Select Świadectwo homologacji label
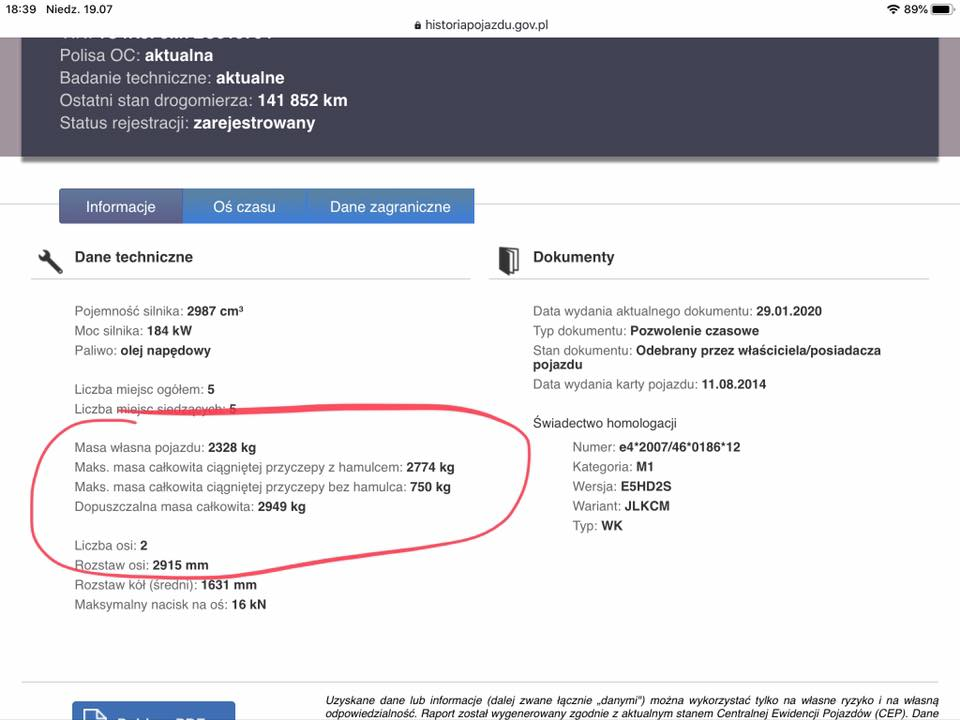 (x=604, y=423)
